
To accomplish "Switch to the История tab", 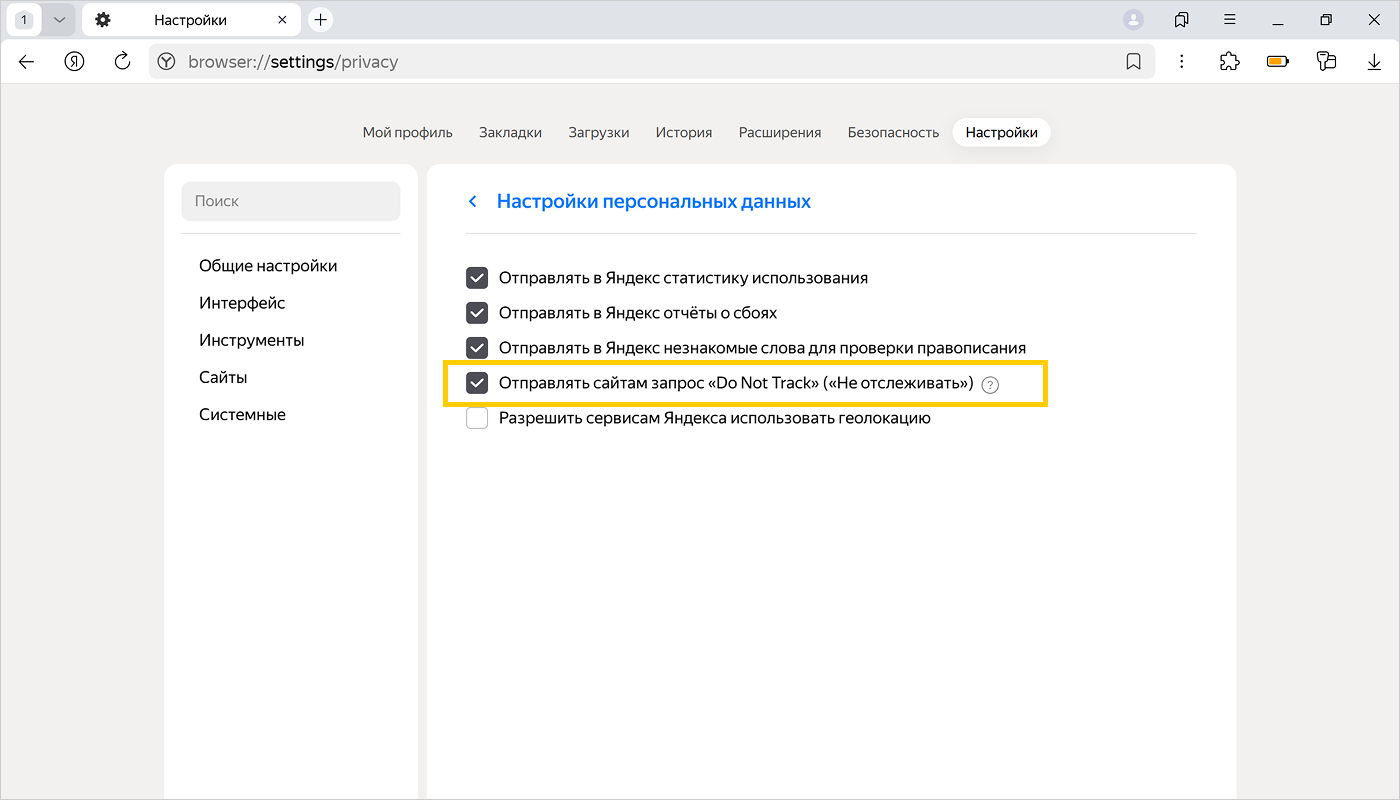I will click(684, 132).
